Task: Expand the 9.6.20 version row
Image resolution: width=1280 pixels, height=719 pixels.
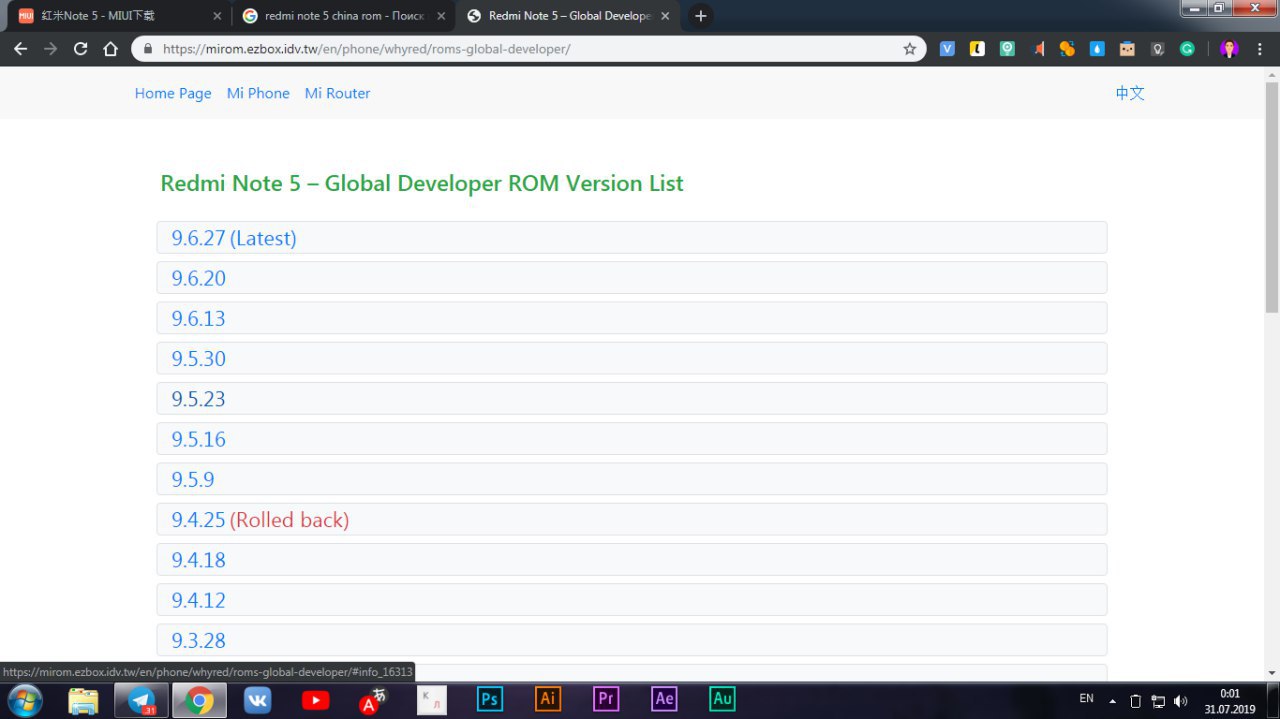Action: (632, 278)
